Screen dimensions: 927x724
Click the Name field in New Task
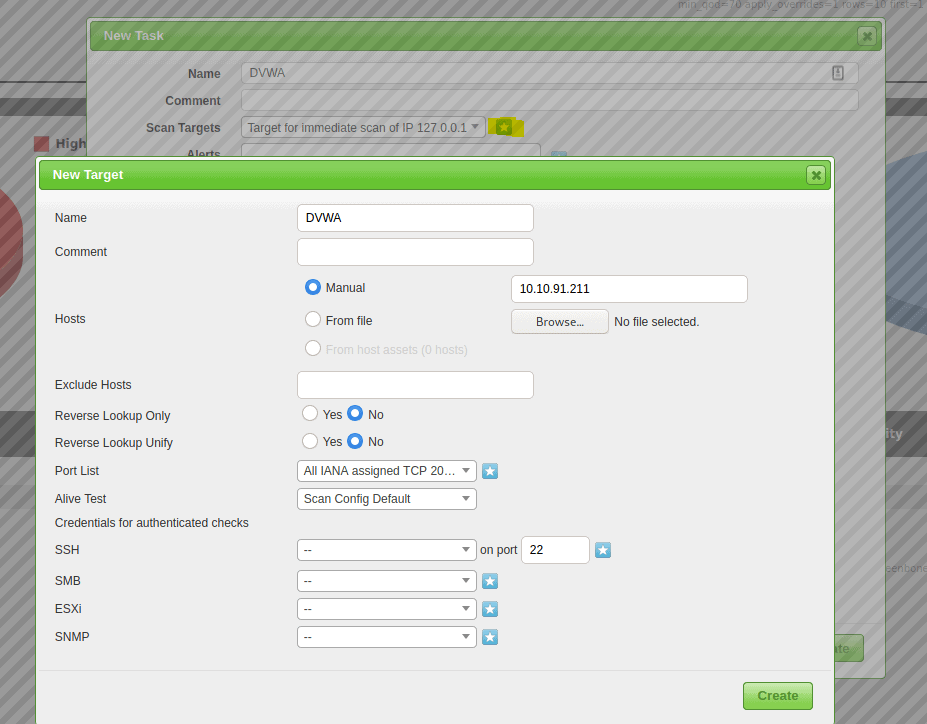tap(549, 73)
